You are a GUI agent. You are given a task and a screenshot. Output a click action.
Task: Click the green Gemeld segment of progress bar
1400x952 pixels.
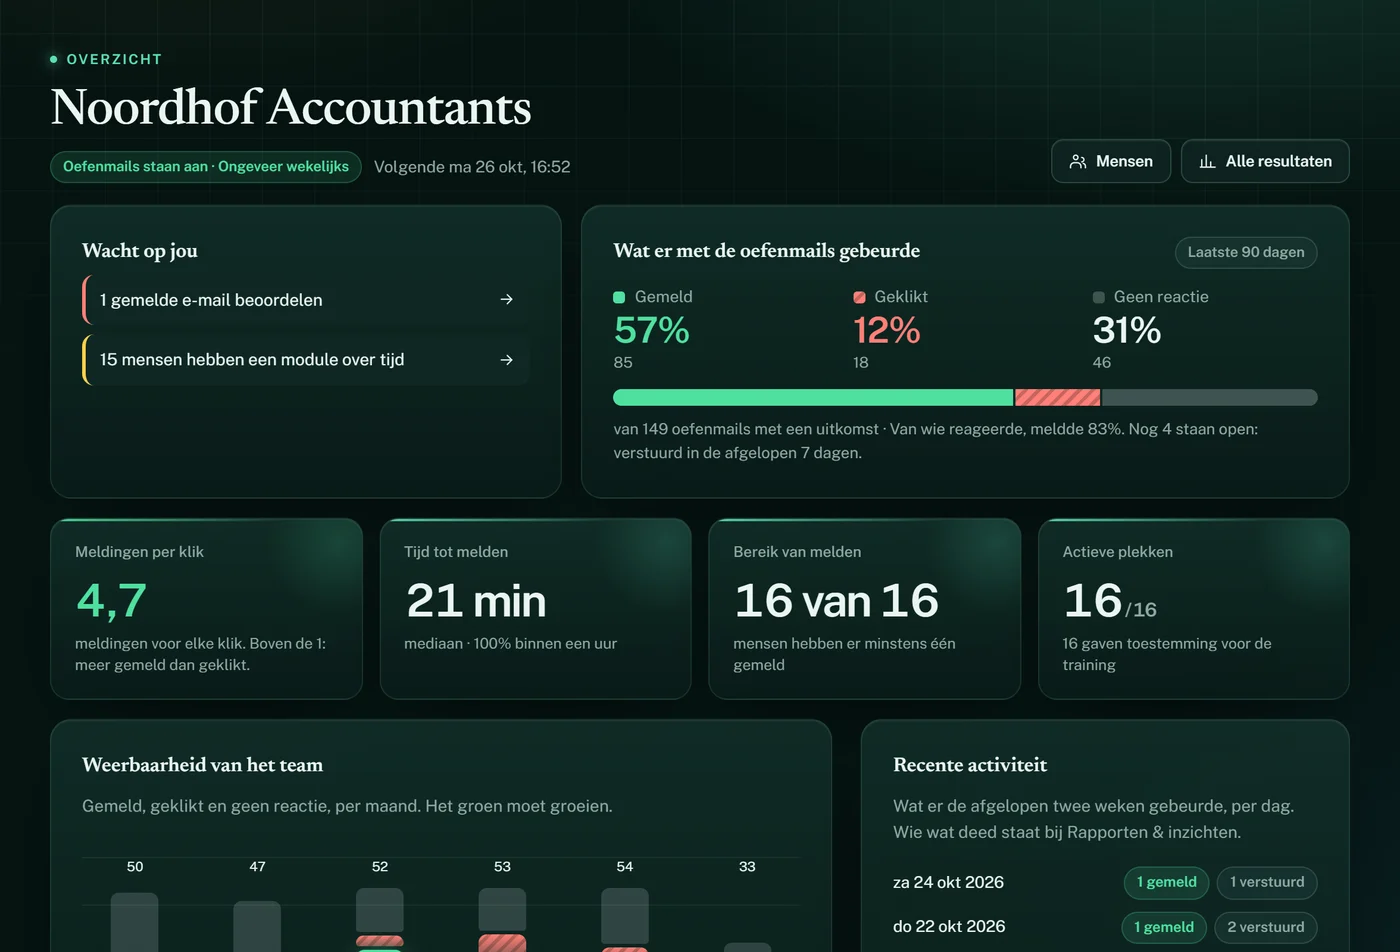tap(813, 397)
